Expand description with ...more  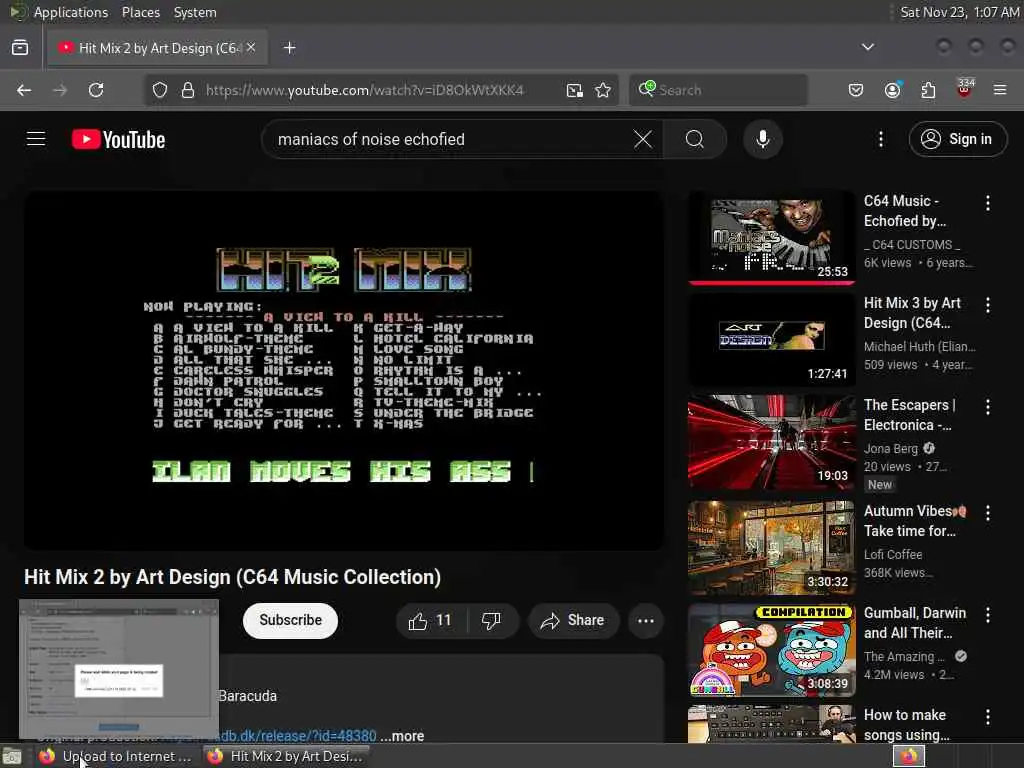pos(402,736)
